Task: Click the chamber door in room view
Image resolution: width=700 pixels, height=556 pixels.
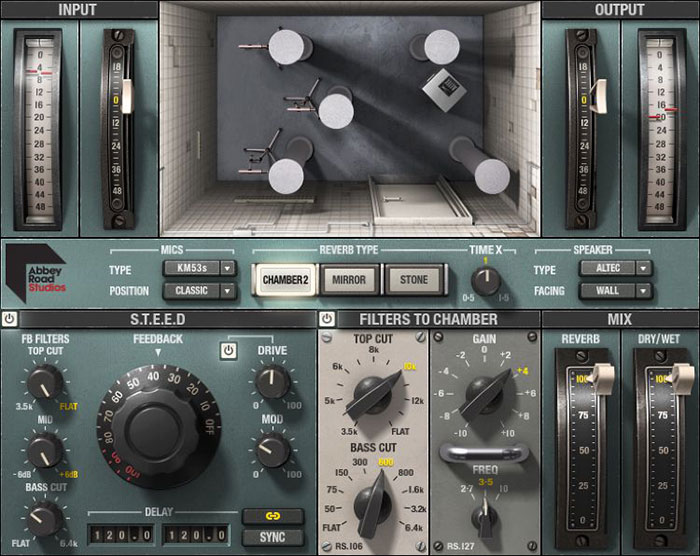Action: pyautogui.click(x=418, y=201)
